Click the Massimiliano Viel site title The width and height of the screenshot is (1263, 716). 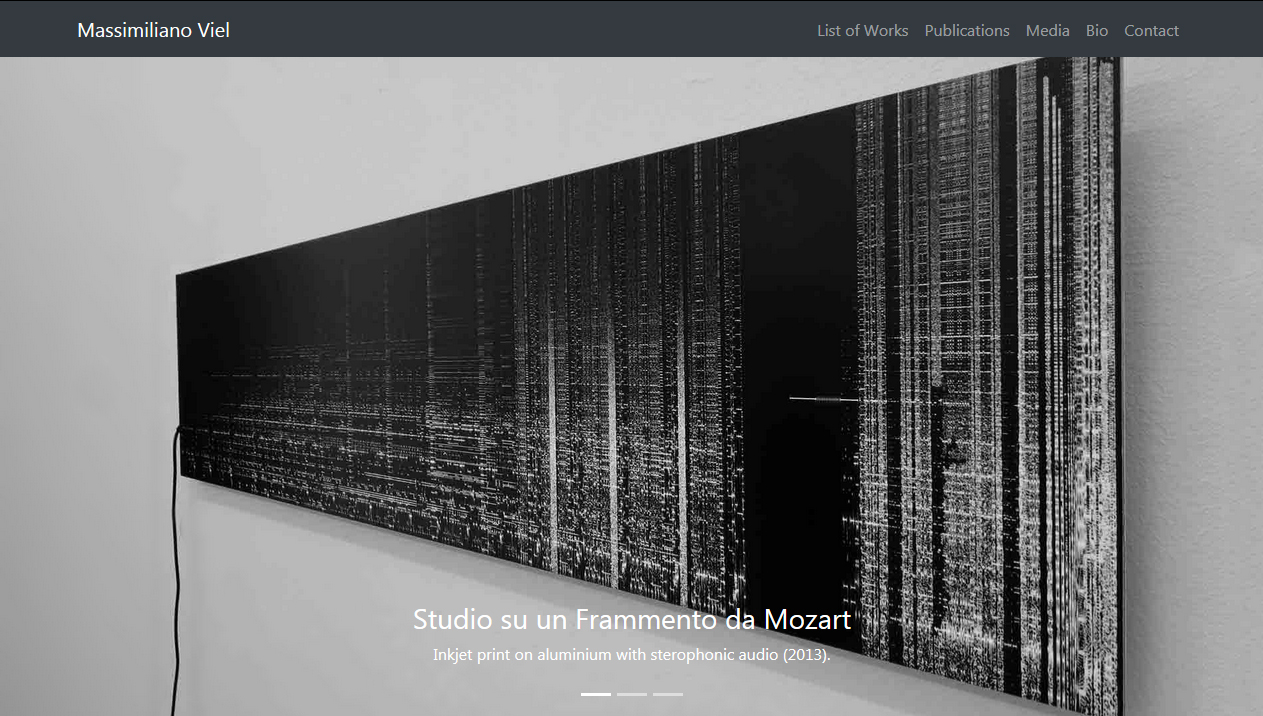coord(153,30)
